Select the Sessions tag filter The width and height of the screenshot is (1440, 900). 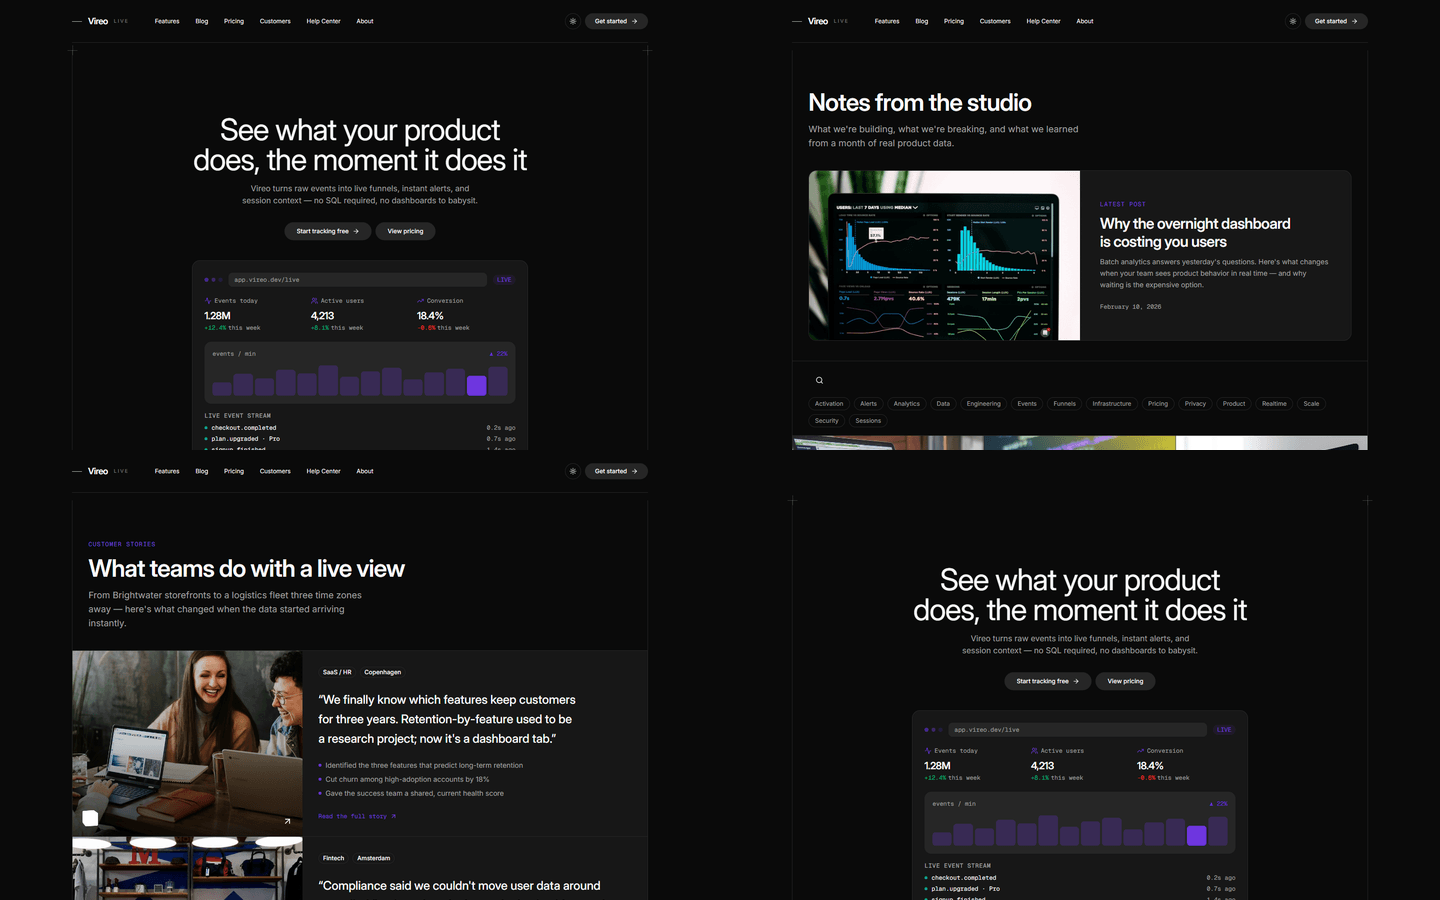868,421
